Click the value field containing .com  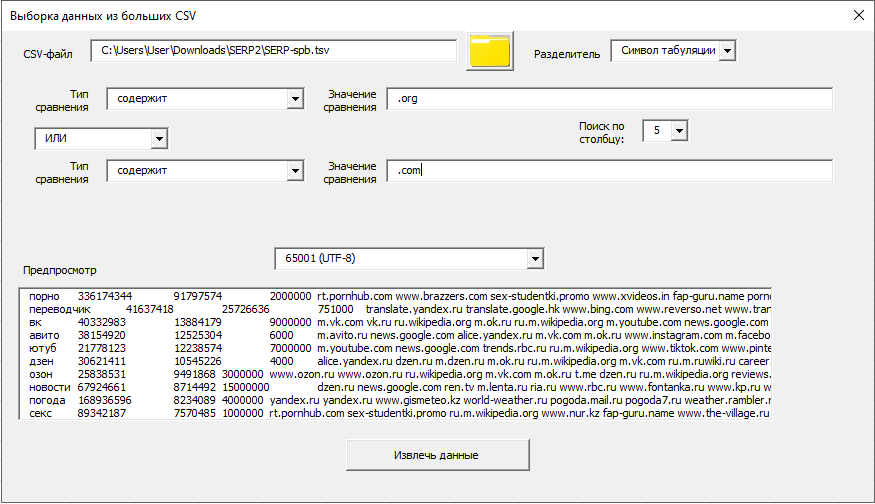click(x=609, y=171)
